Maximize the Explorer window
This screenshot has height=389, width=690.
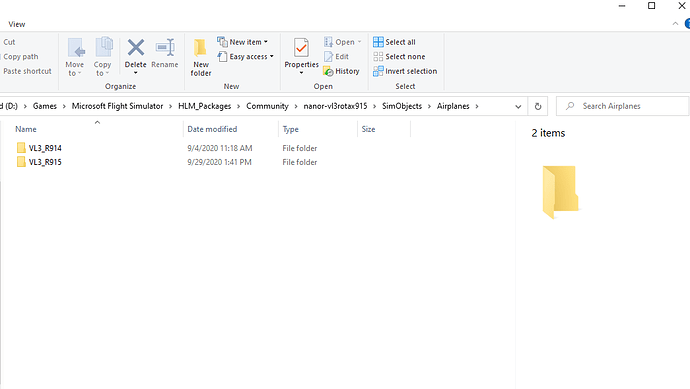[652, 6]
